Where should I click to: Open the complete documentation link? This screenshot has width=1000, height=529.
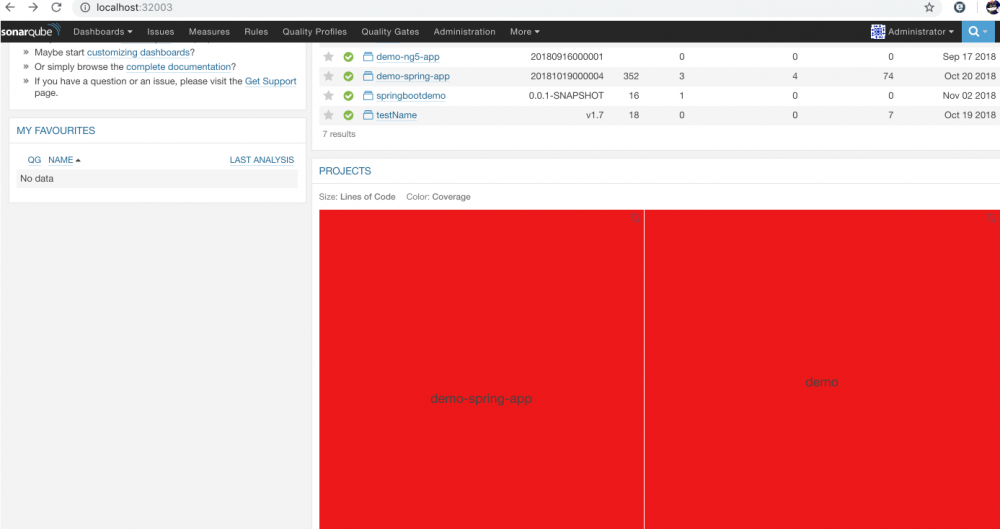pyautogui.click(x=179, y=66)
